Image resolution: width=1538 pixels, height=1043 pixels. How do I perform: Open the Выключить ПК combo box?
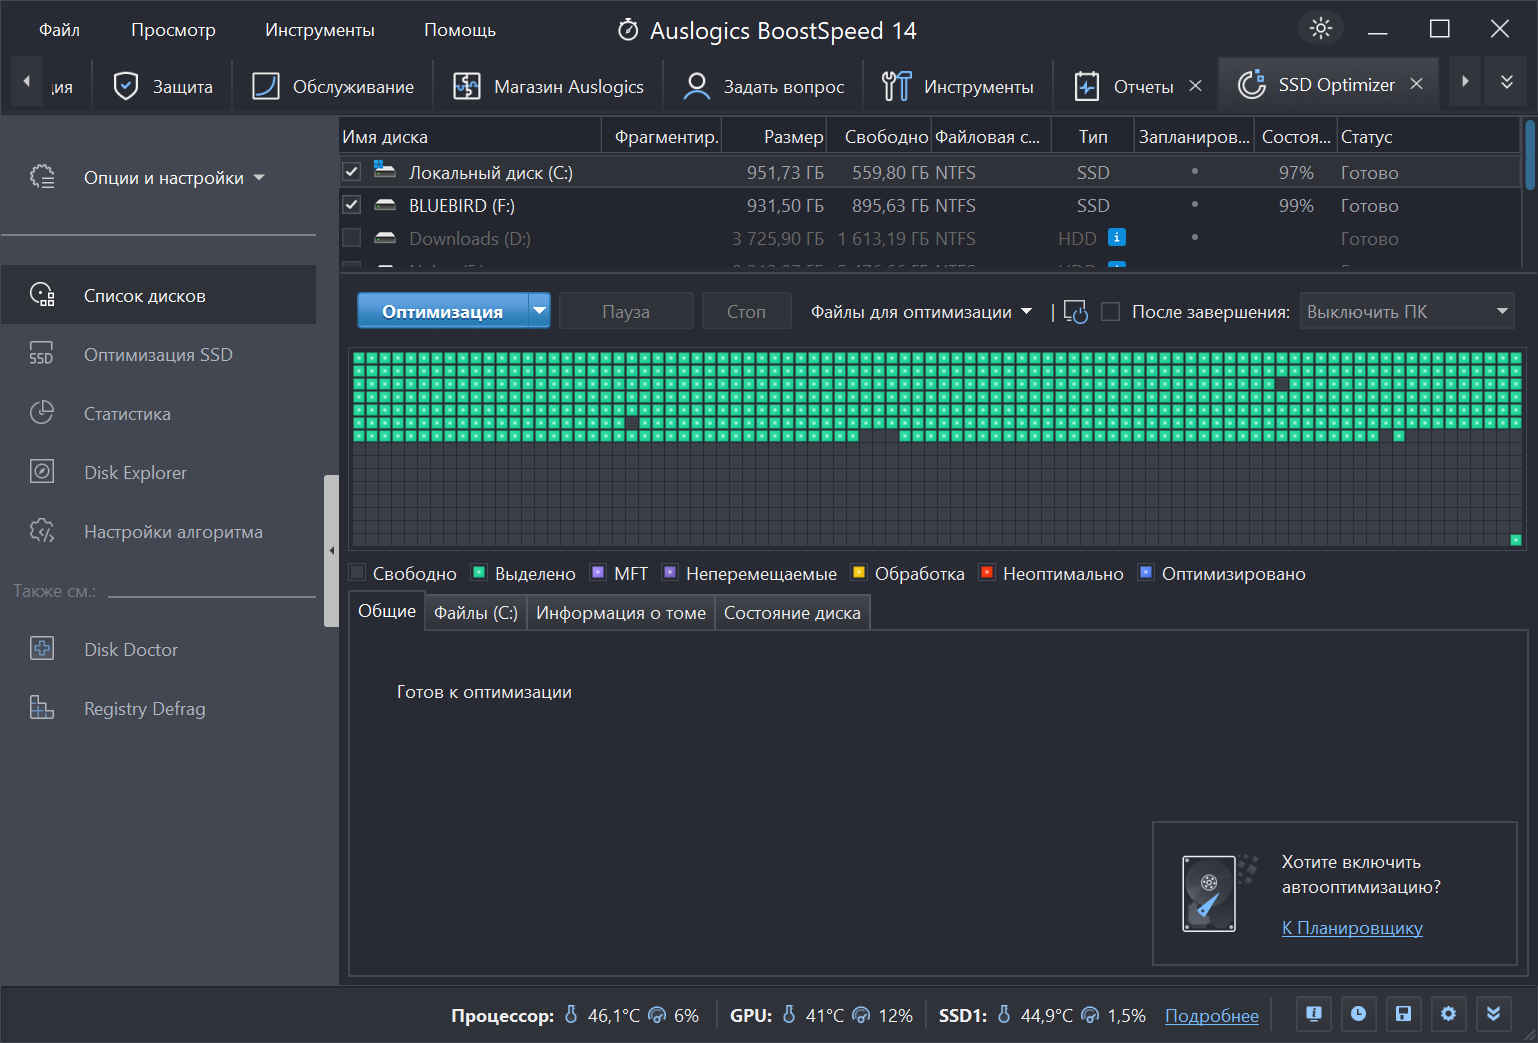click(1406, 312)
